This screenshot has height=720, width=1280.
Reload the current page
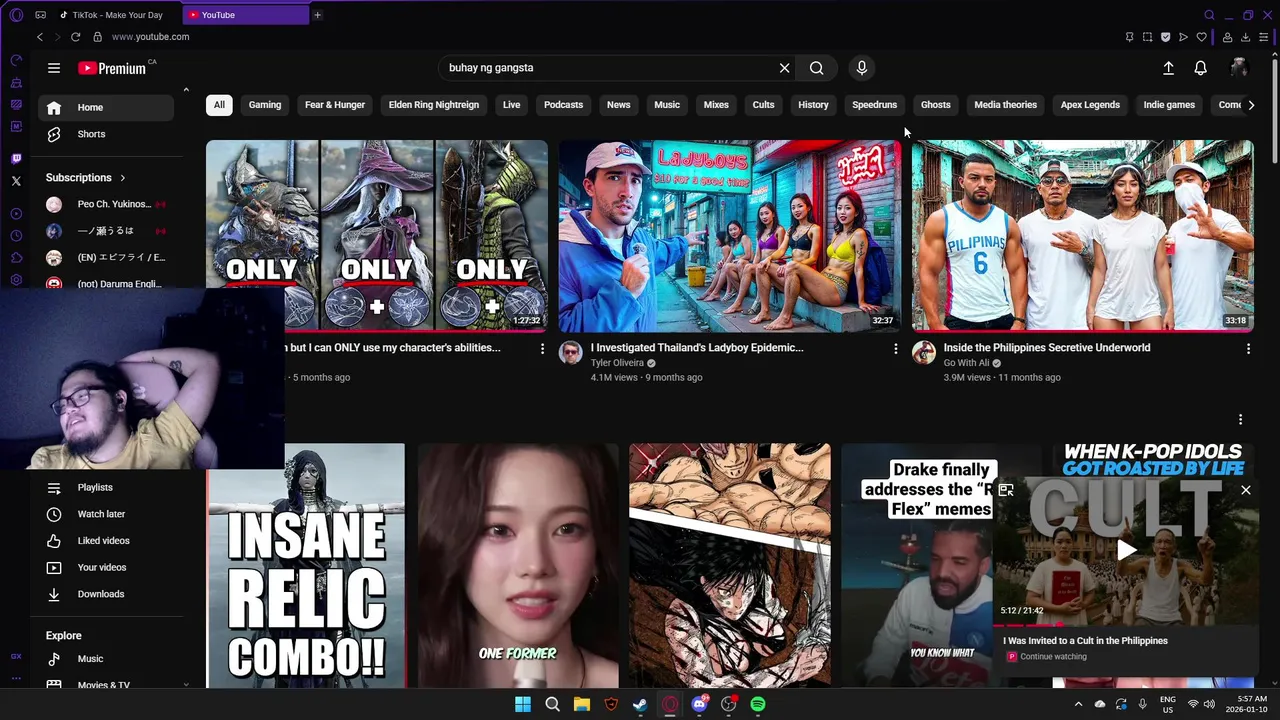75,37
